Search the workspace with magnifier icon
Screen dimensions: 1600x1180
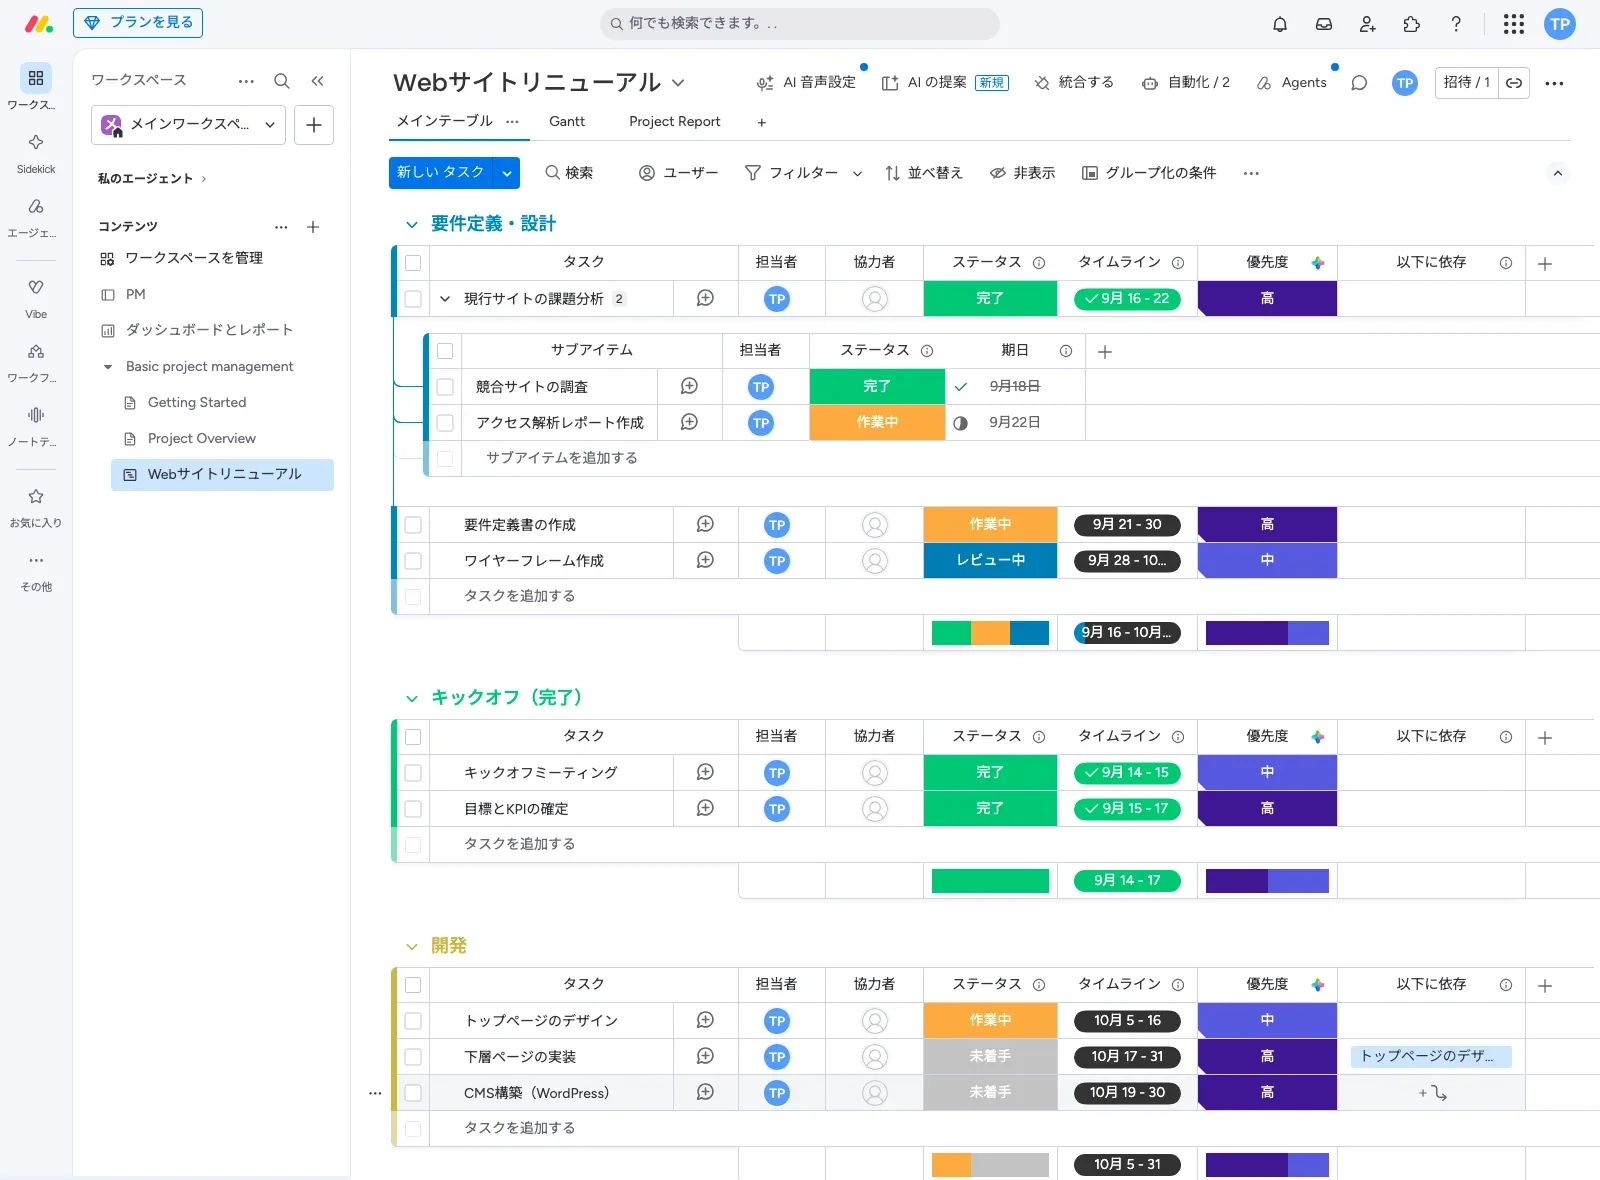tap(282, 81)
